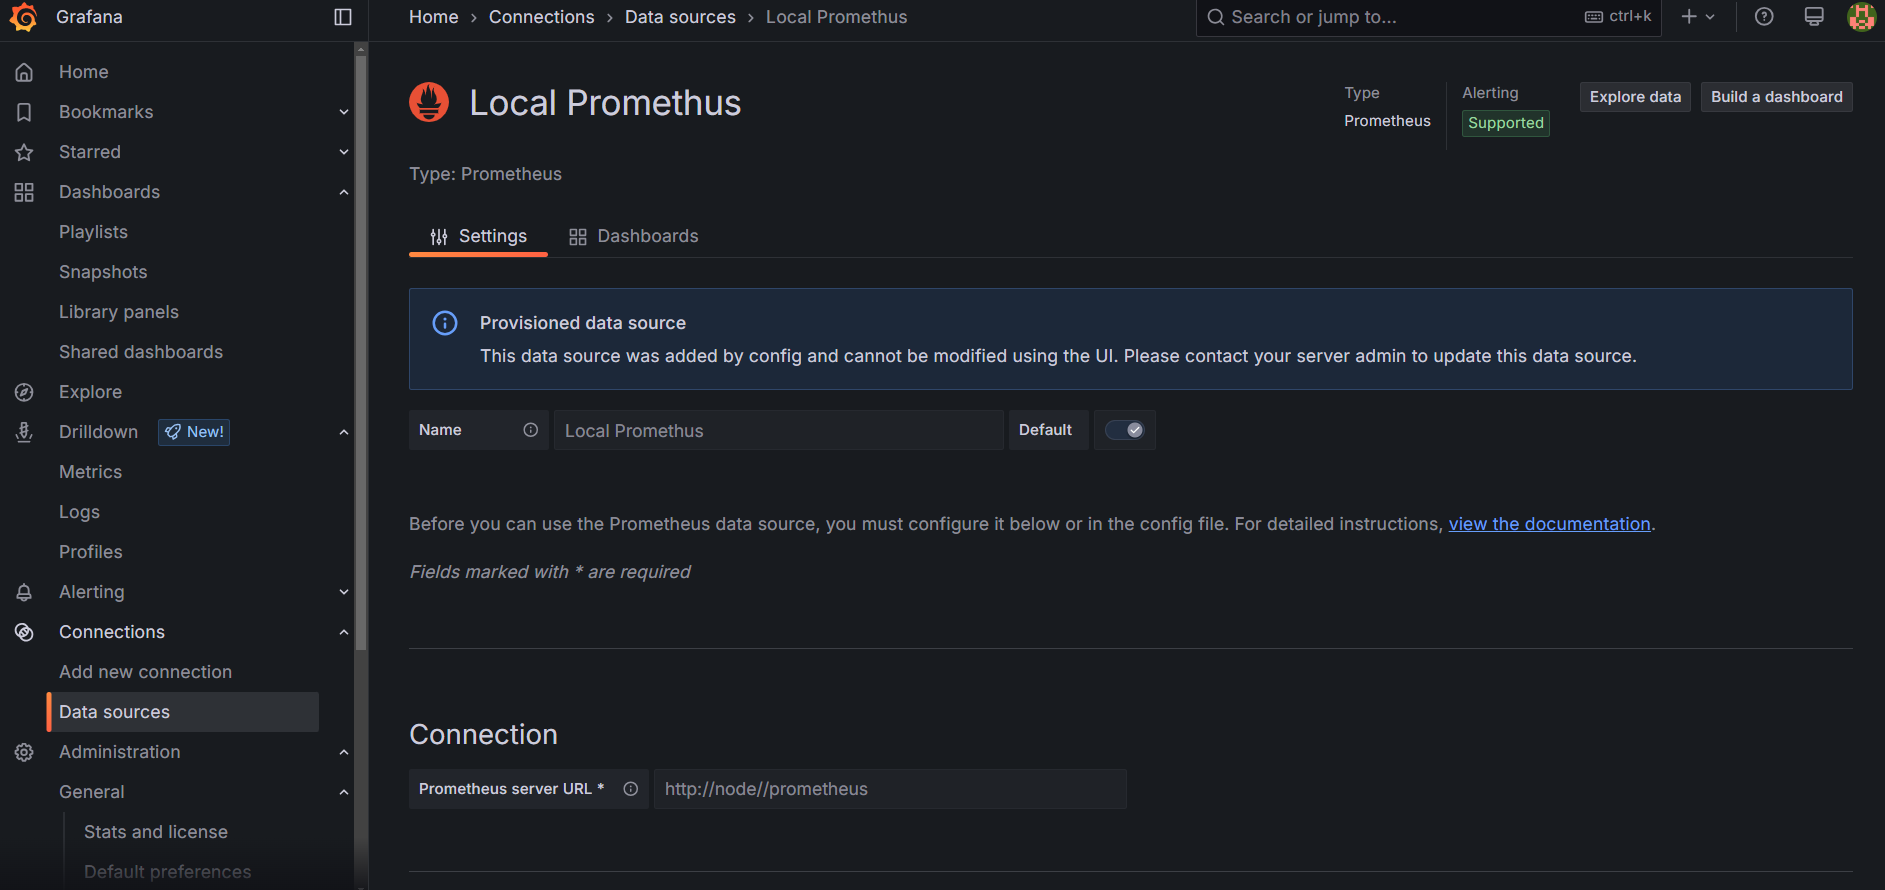
Task: Open Playlists in sidebar
Action: coord(93,232)
